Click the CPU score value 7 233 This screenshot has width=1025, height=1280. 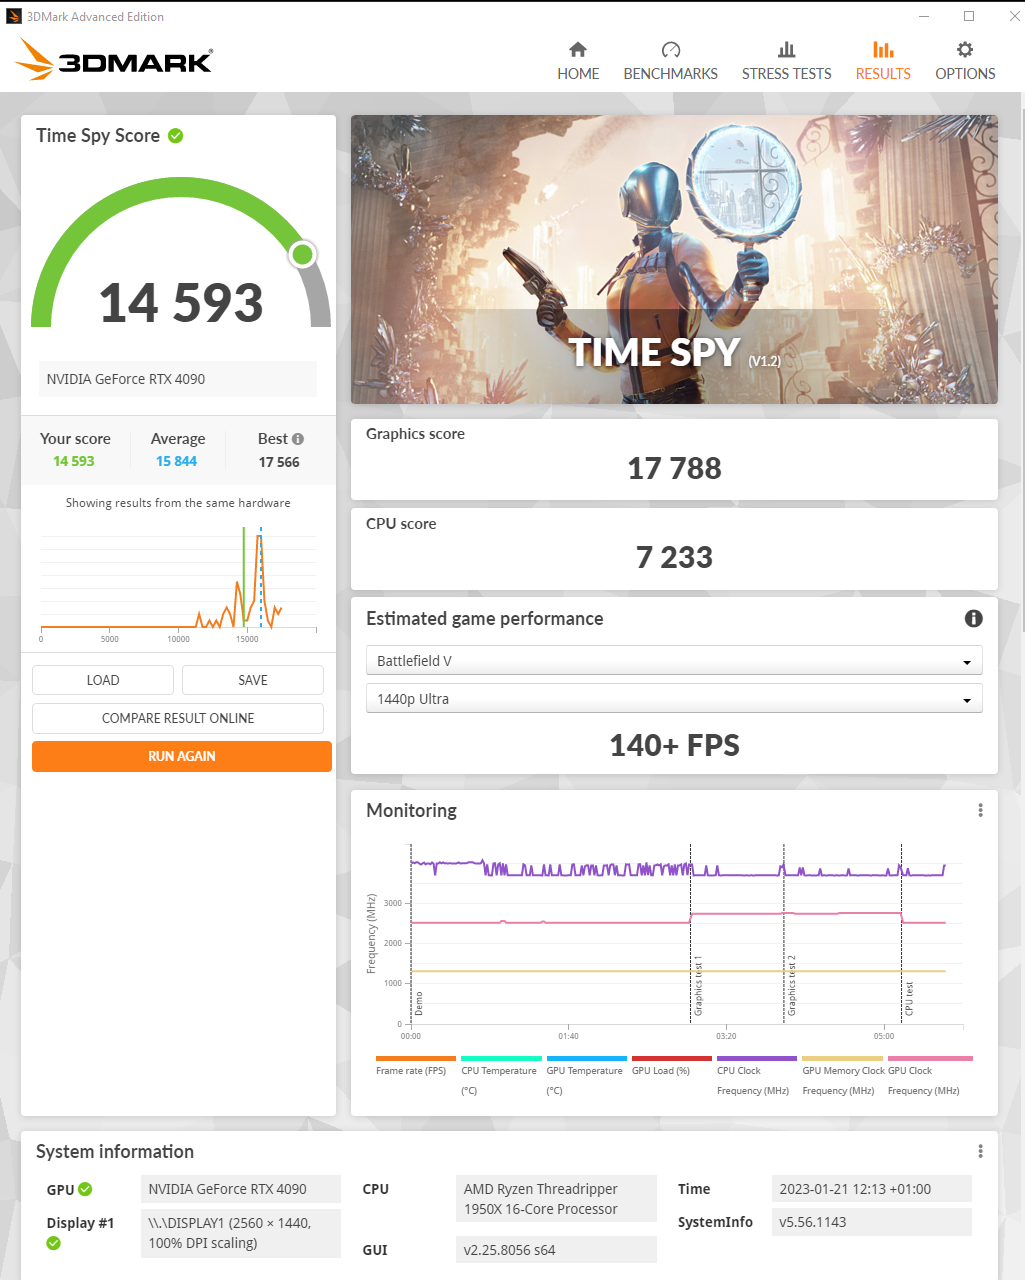(x=674, y=557)
